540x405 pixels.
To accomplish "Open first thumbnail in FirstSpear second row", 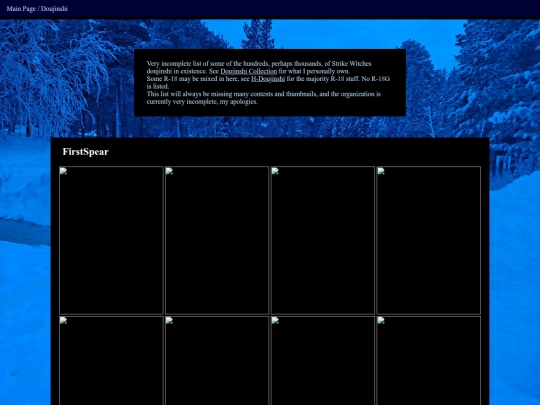I will click(111, 361).
